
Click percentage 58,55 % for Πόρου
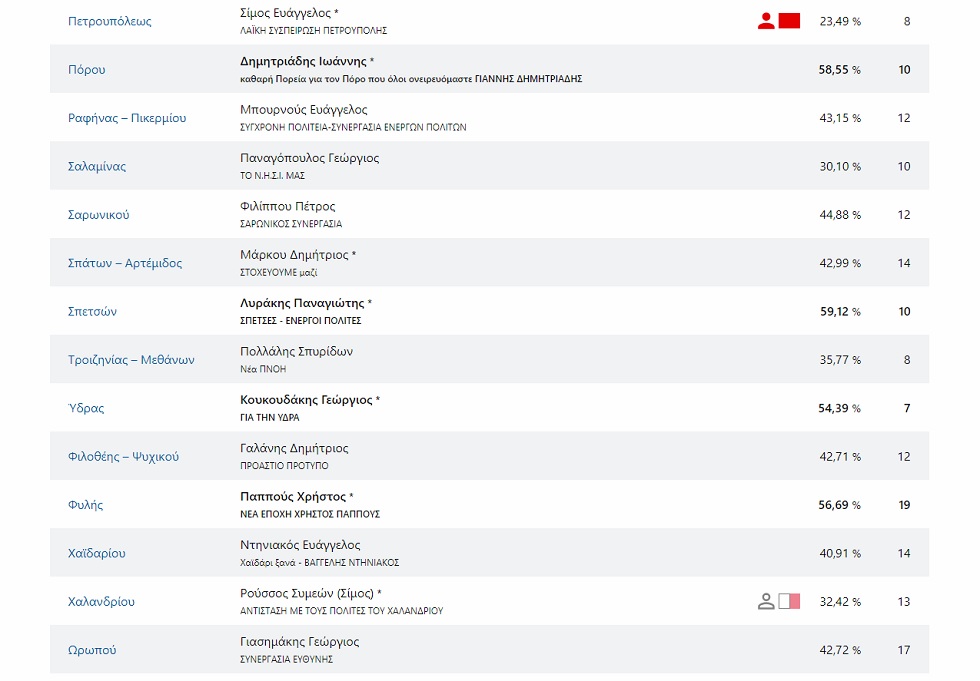pyautogui.click(x=839, y=69)
